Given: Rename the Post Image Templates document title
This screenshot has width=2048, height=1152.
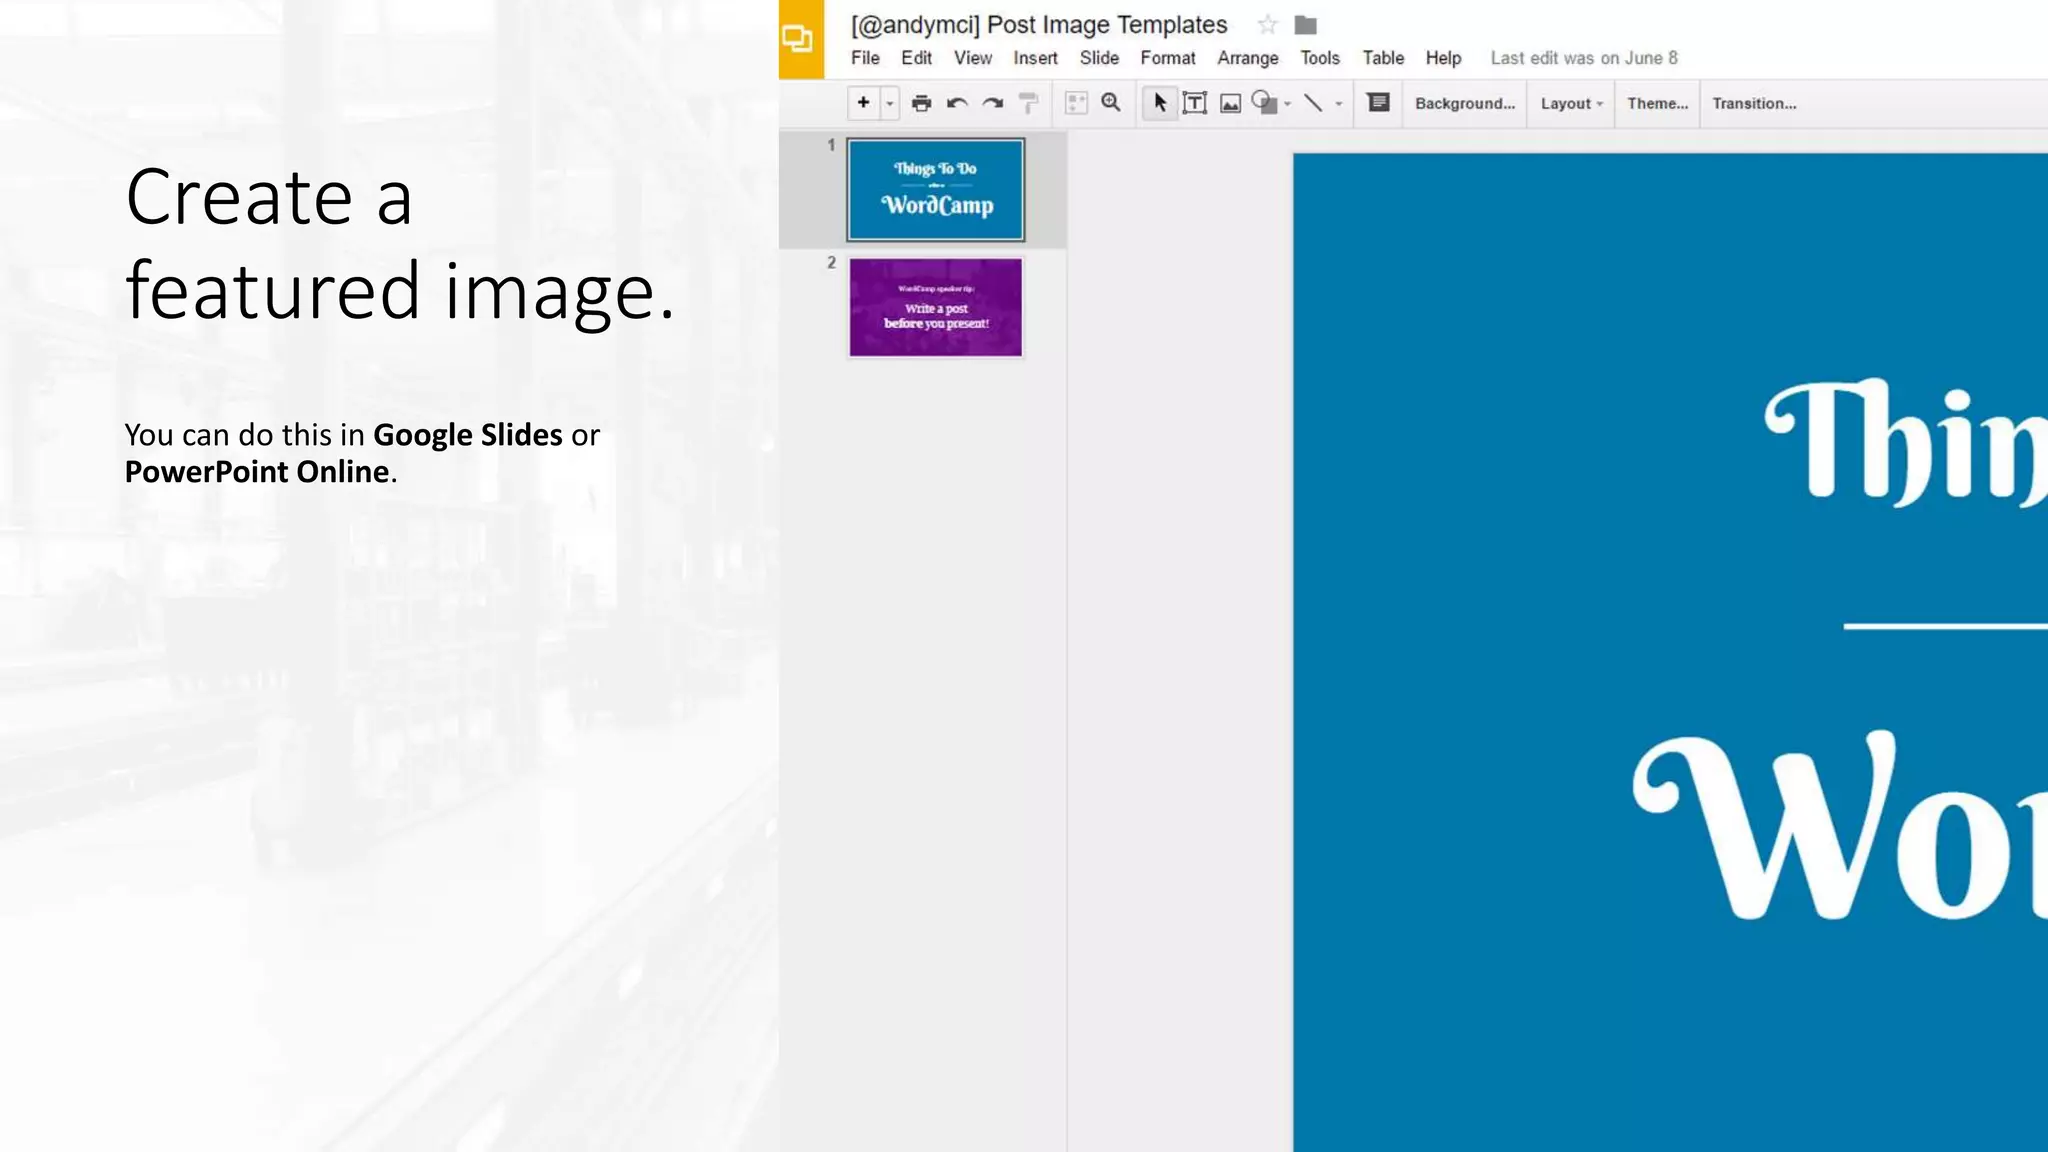Looking at the screenshot, I should click(x=1039, y=25).
